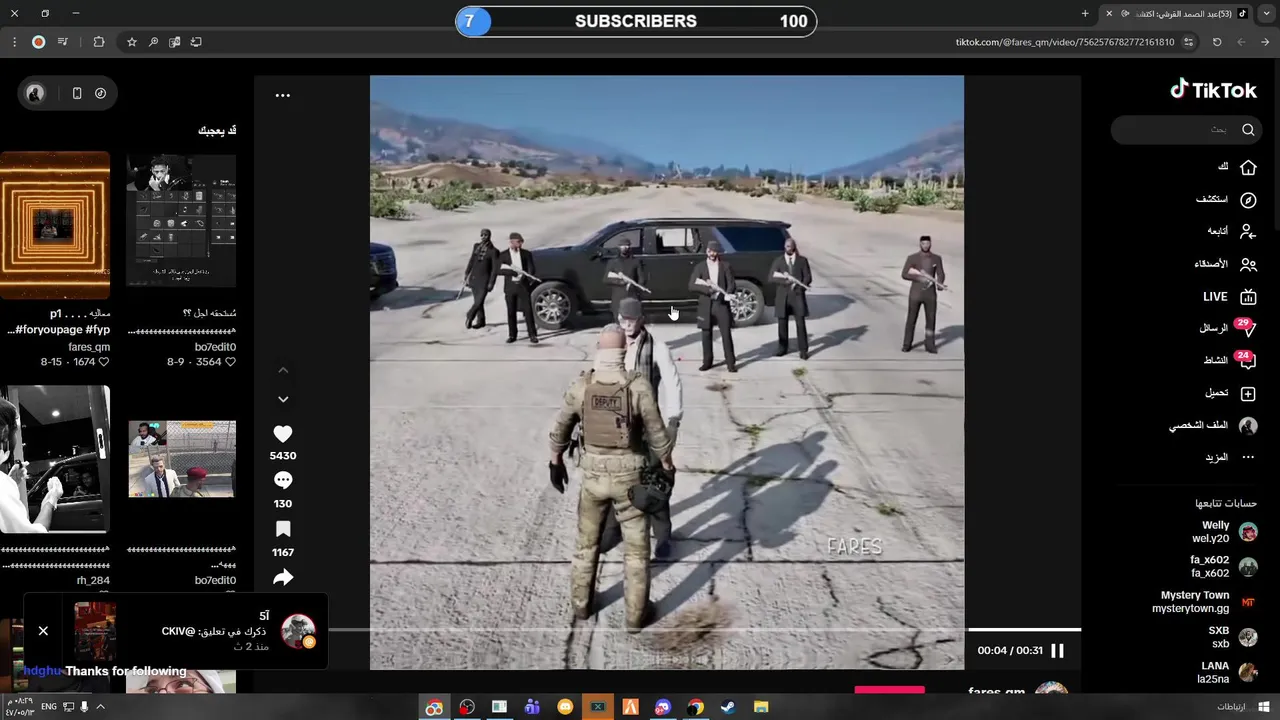
Task: Click the translate page icon
Action: [x=175, y=42]
